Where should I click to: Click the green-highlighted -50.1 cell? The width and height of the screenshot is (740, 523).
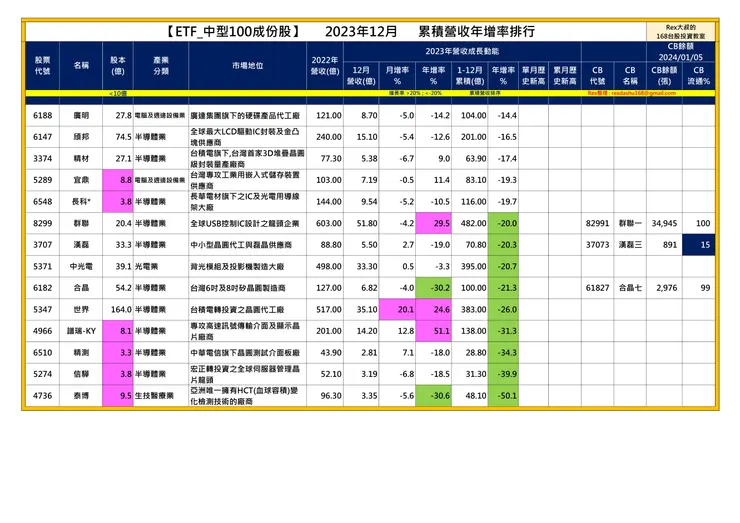503,396
